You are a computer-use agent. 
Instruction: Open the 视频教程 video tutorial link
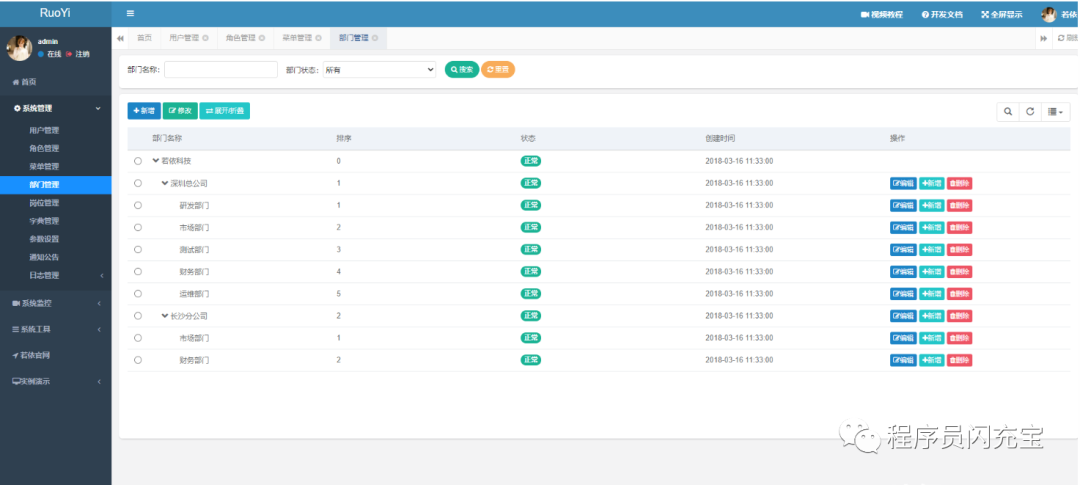click(x=882, y=14)
